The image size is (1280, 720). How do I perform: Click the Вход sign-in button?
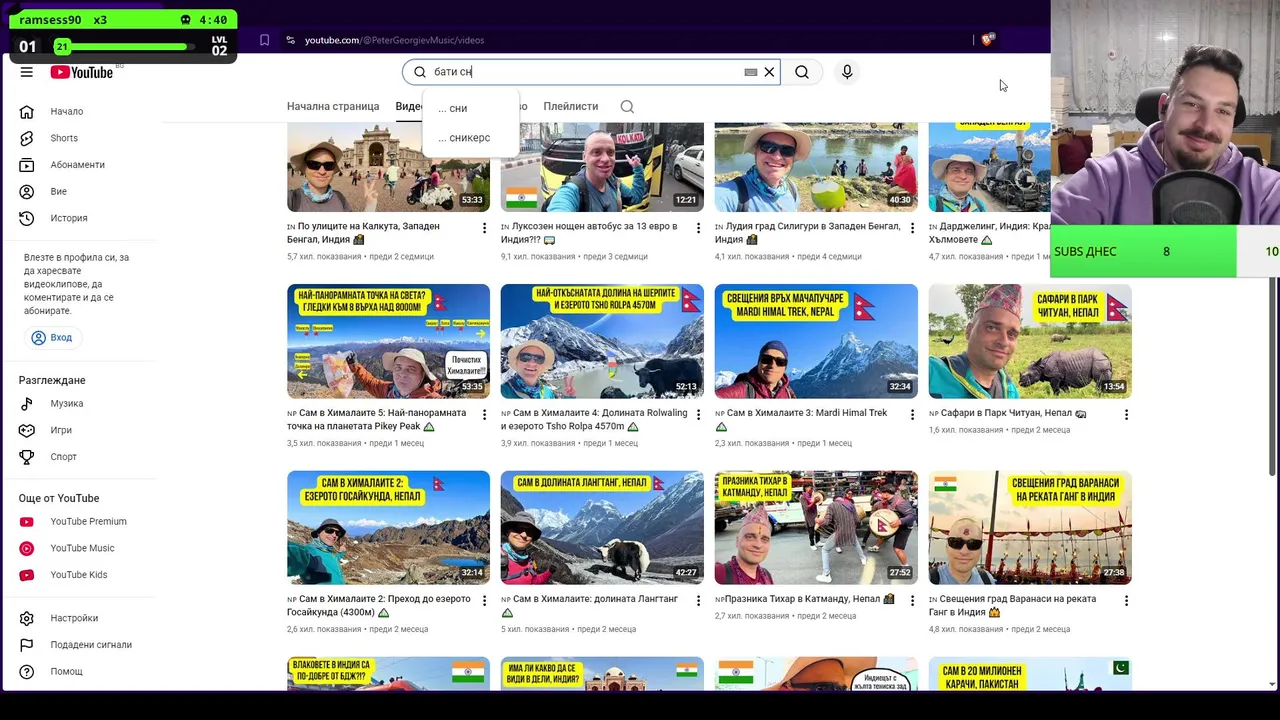coord(52,338)
